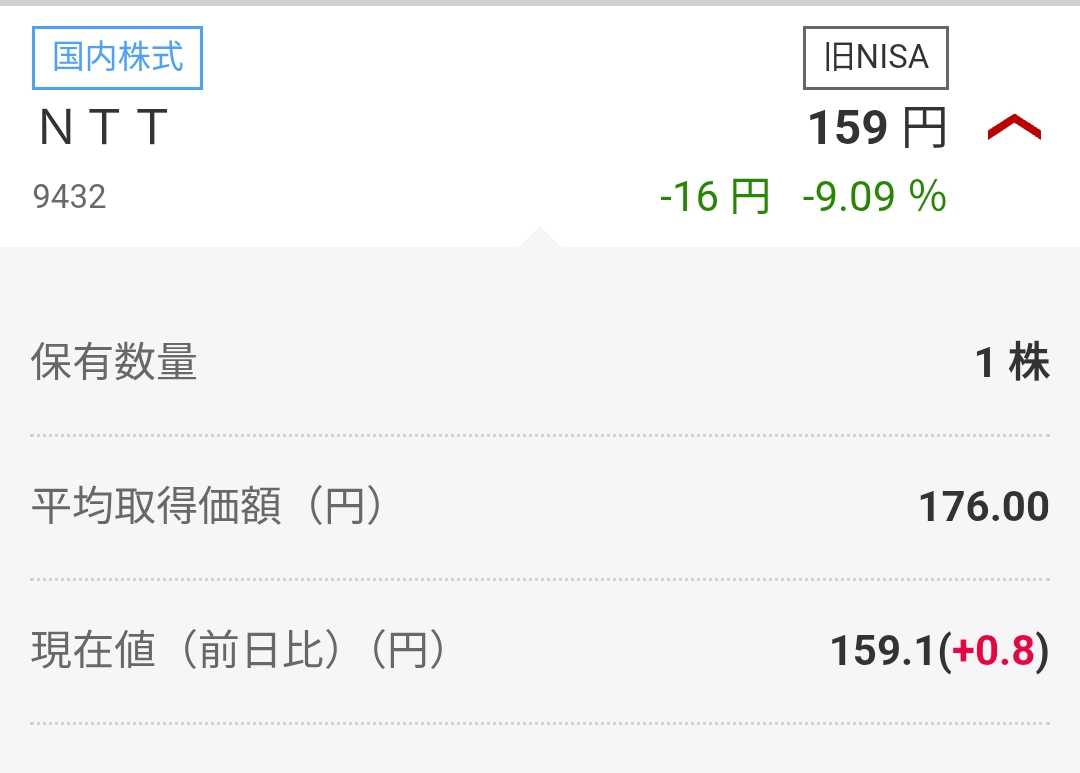1080x773 pixels.
Task: Select the 現在値（前日比）（円） label
Action: pos(238,651)
